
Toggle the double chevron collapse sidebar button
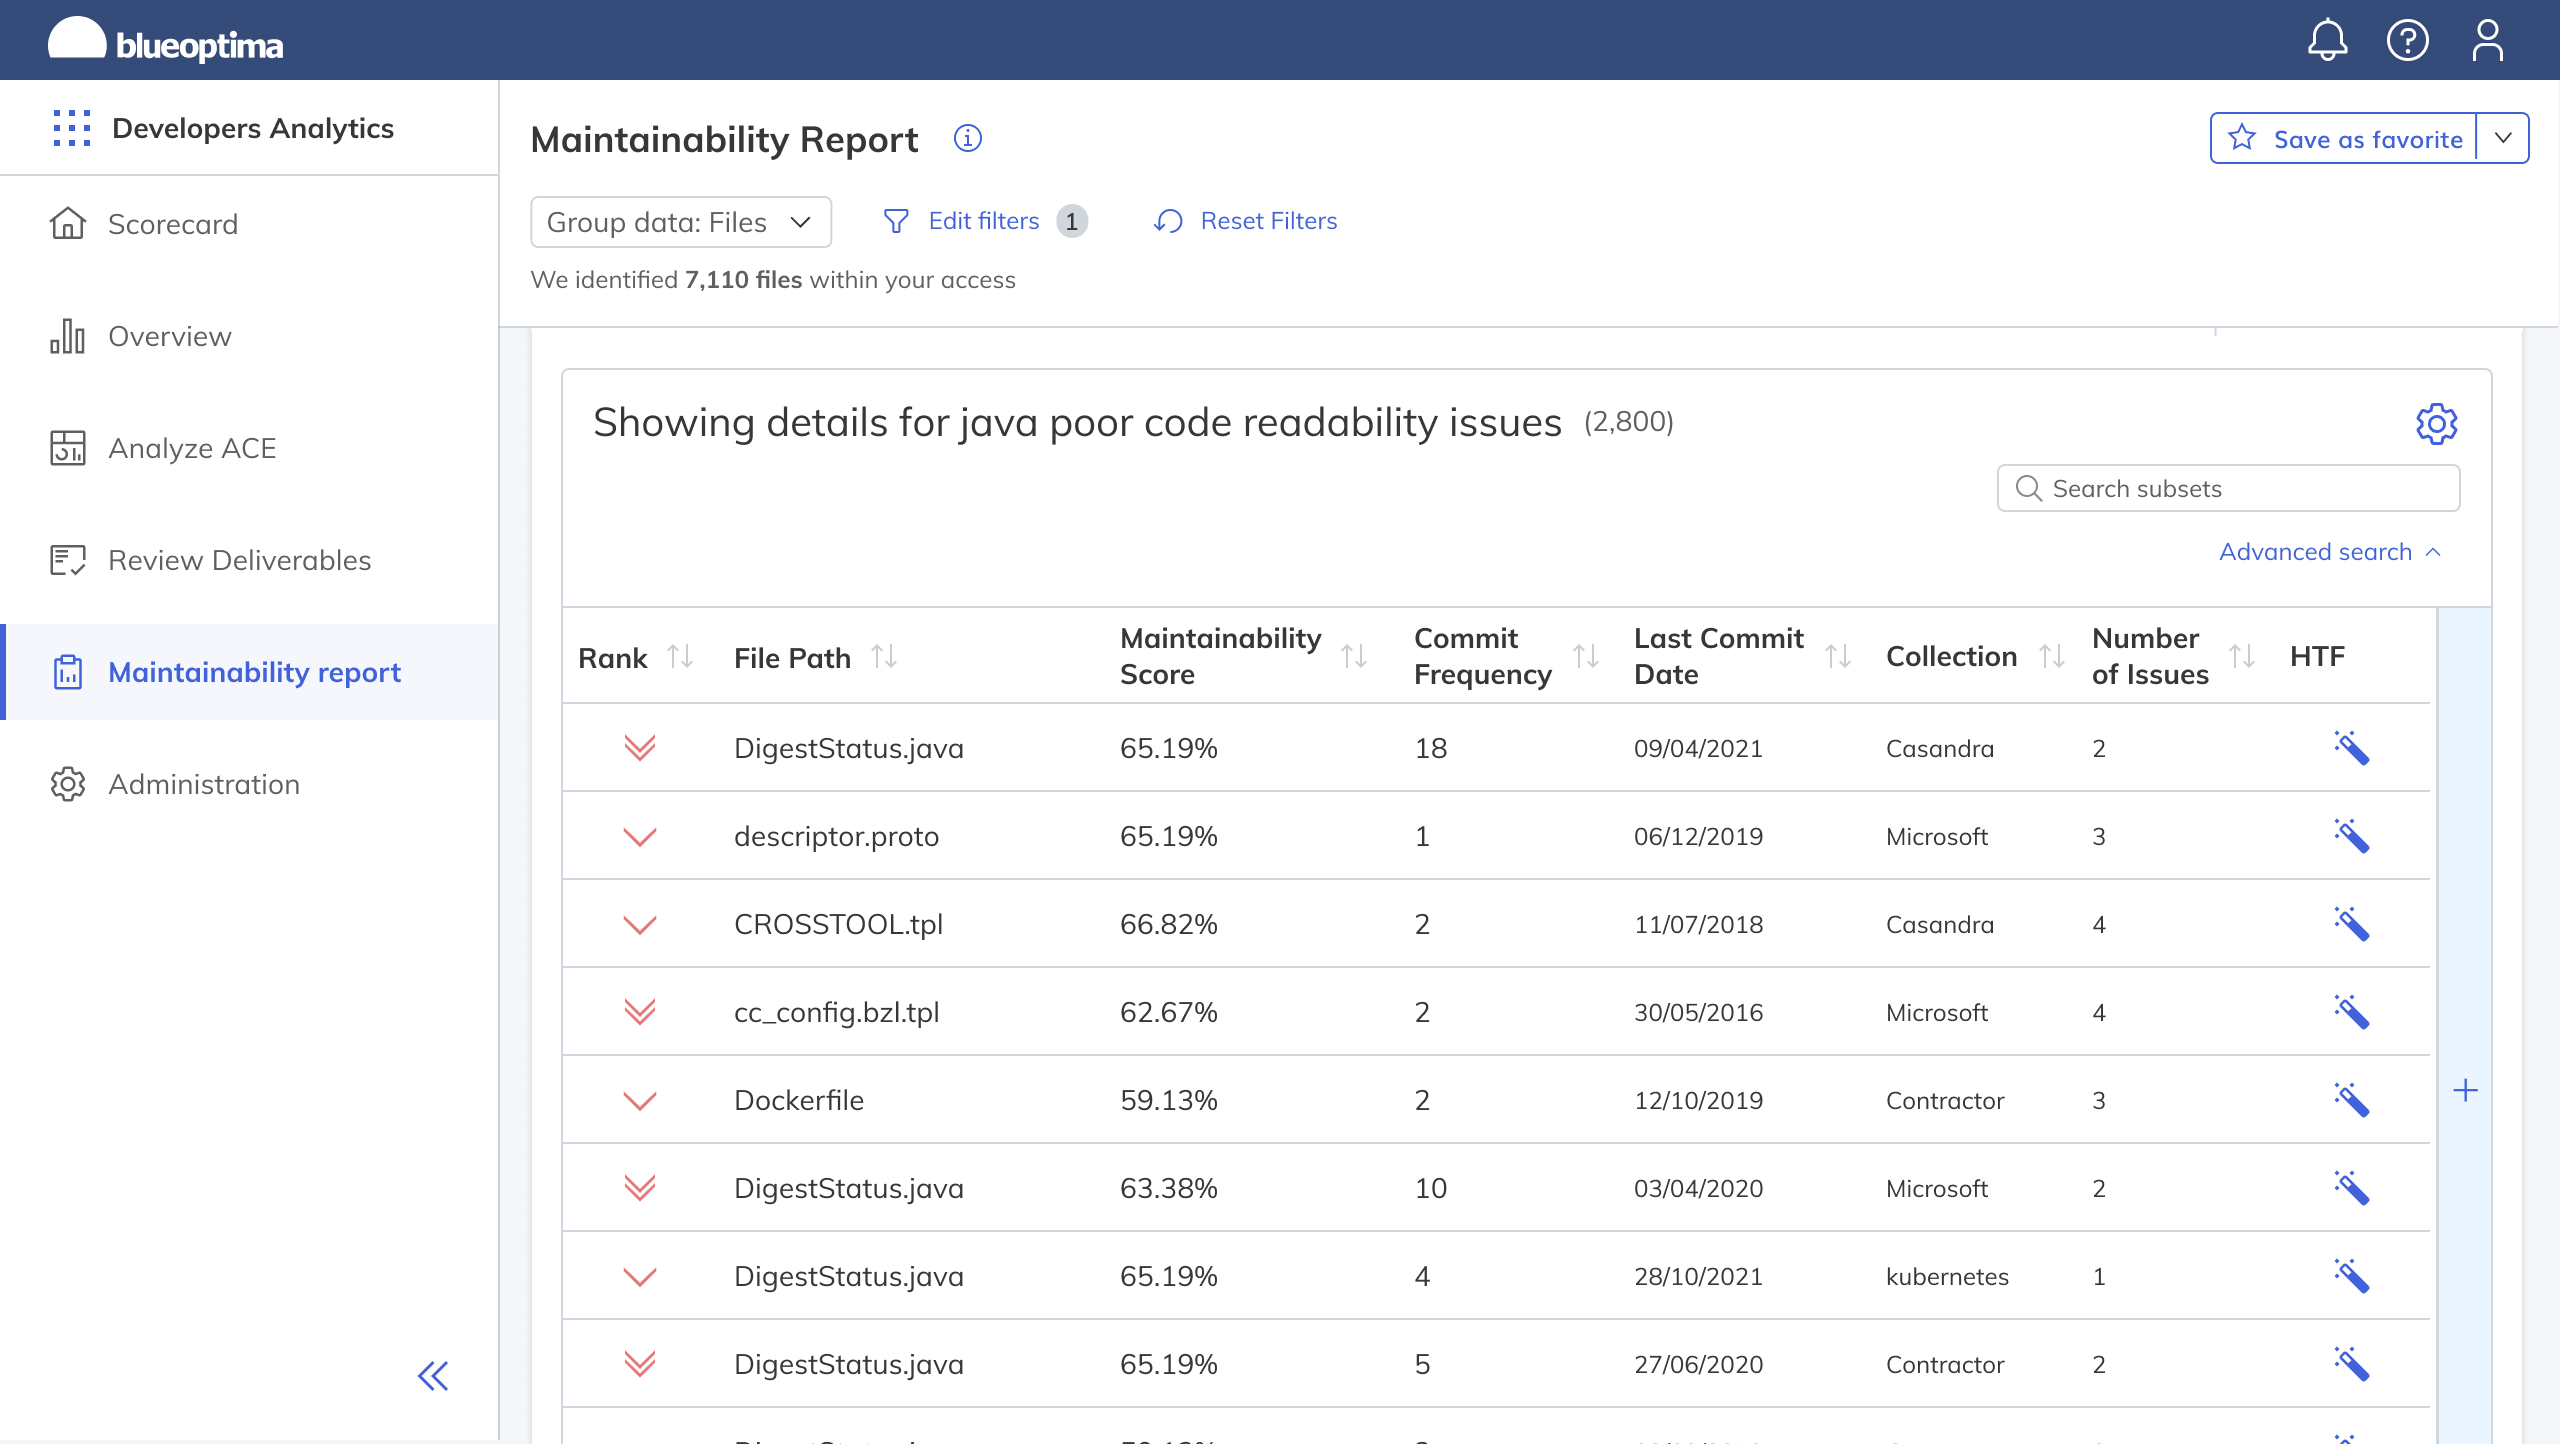pos(434,1374)
